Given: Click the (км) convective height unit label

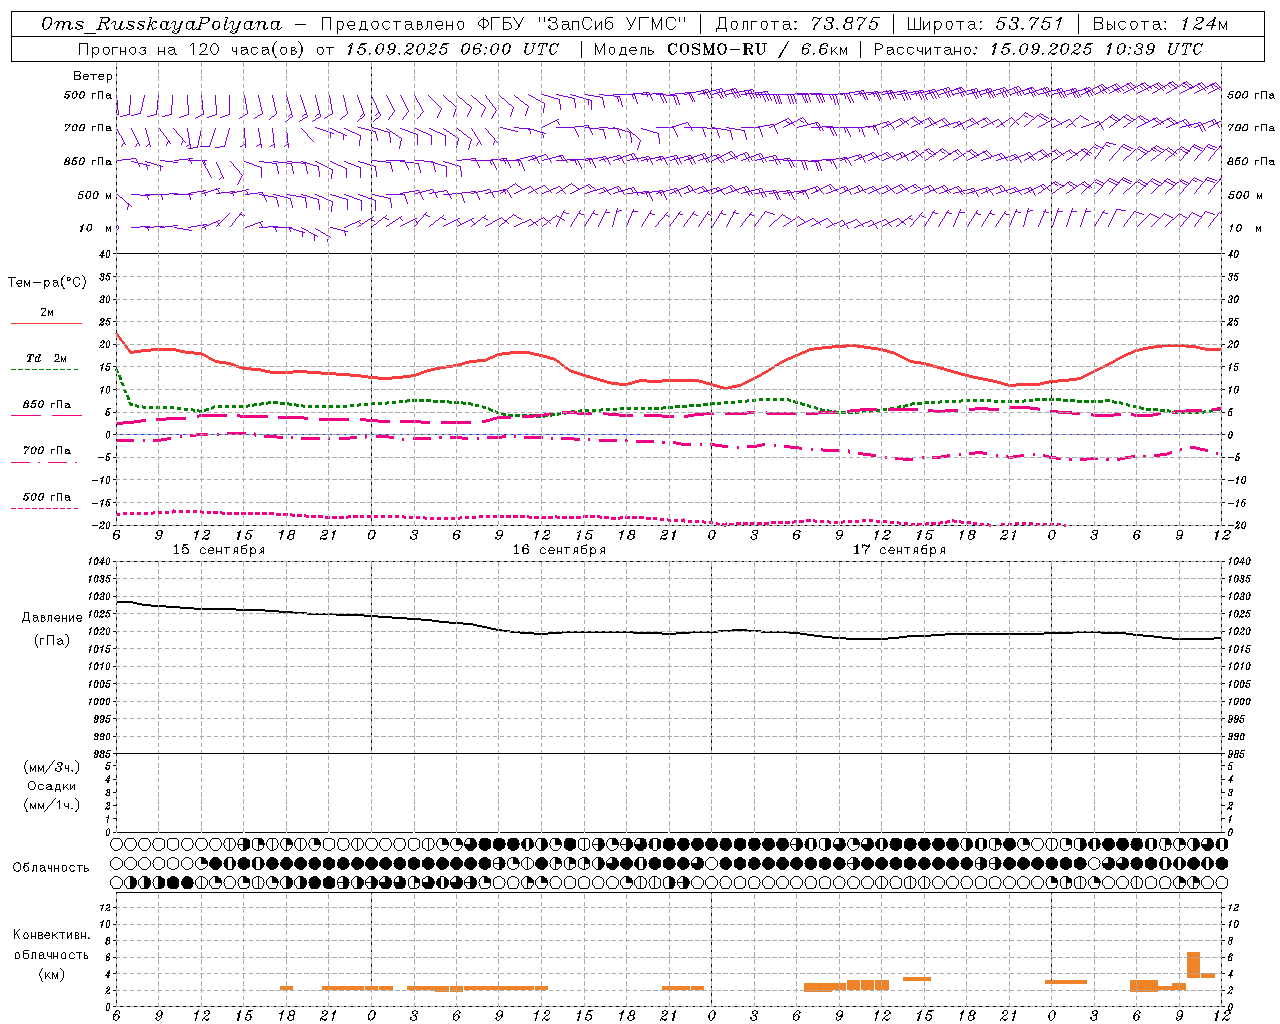Looking at the screenshot, I should click(x=52, y=973).
